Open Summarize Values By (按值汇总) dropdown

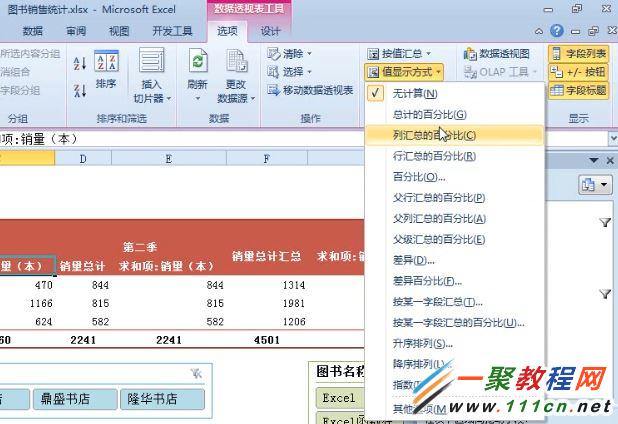pyautogui.click(x=399, y=54)
